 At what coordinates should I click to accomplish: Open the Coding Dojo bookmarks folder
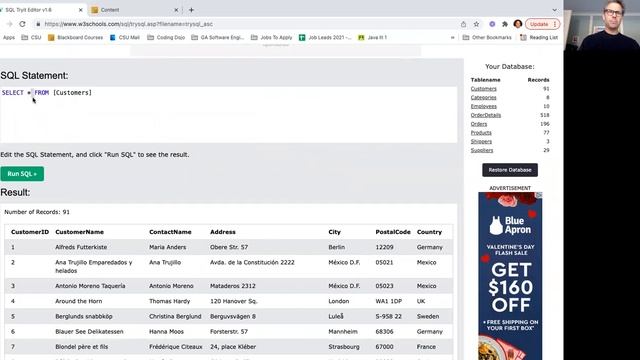[x=166, y=38]
